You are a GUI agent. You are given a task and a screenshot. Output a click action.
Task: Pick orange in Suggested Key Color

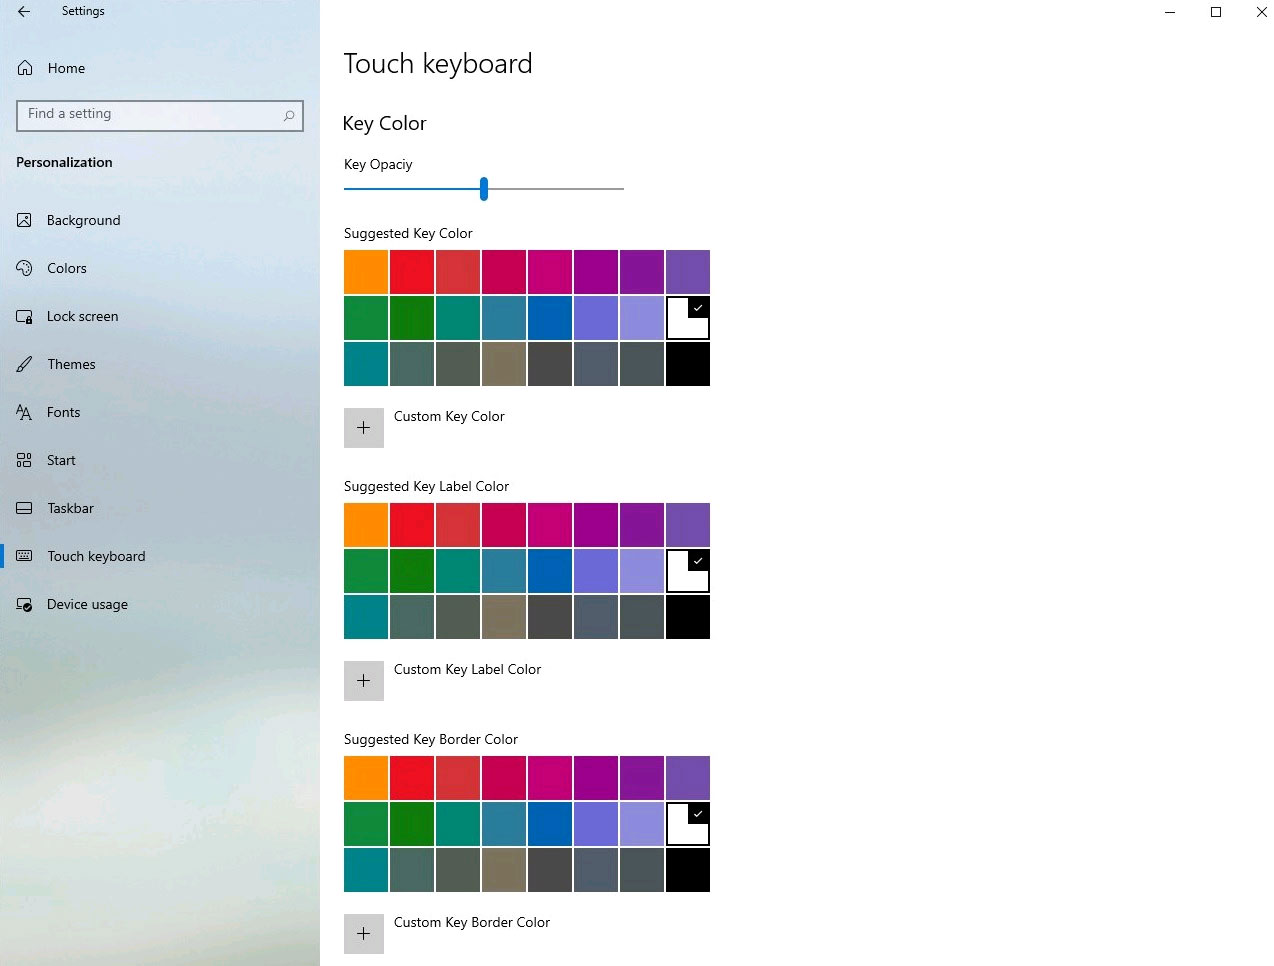point(366,272)
